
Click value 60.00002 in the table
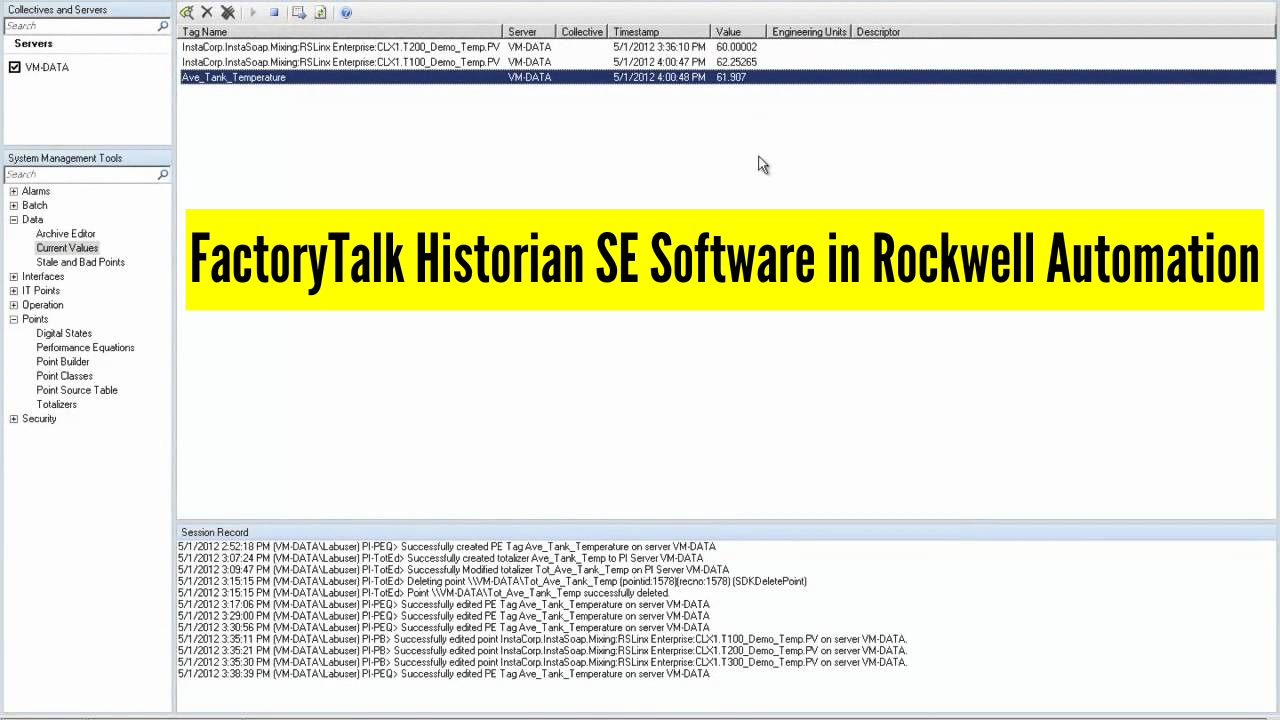coord(736,47)
